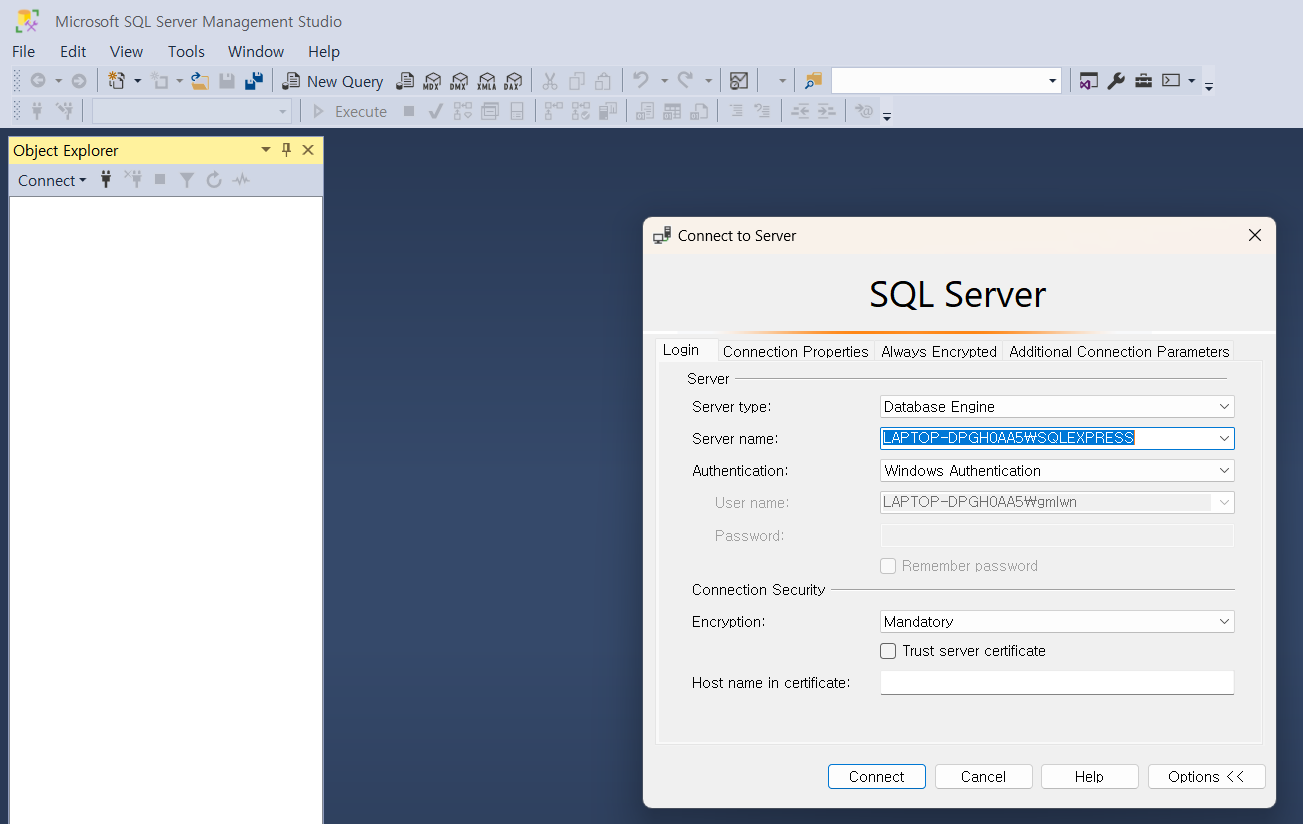Click the Other Windows command-prompt icon
This screenshot has width=1303, height=824.
pos(1171,81)
